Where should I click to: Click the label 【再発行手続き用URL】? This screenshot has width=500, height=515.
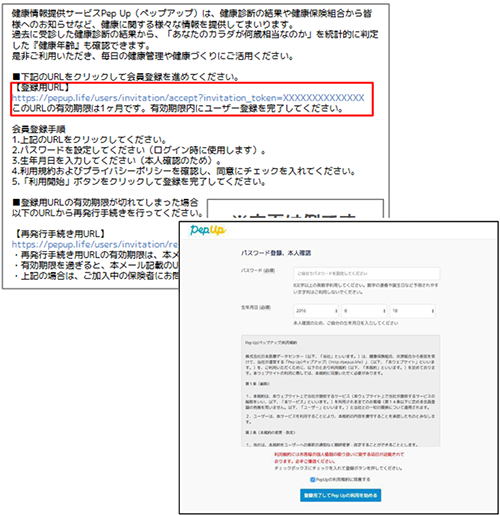pos(59,234)
